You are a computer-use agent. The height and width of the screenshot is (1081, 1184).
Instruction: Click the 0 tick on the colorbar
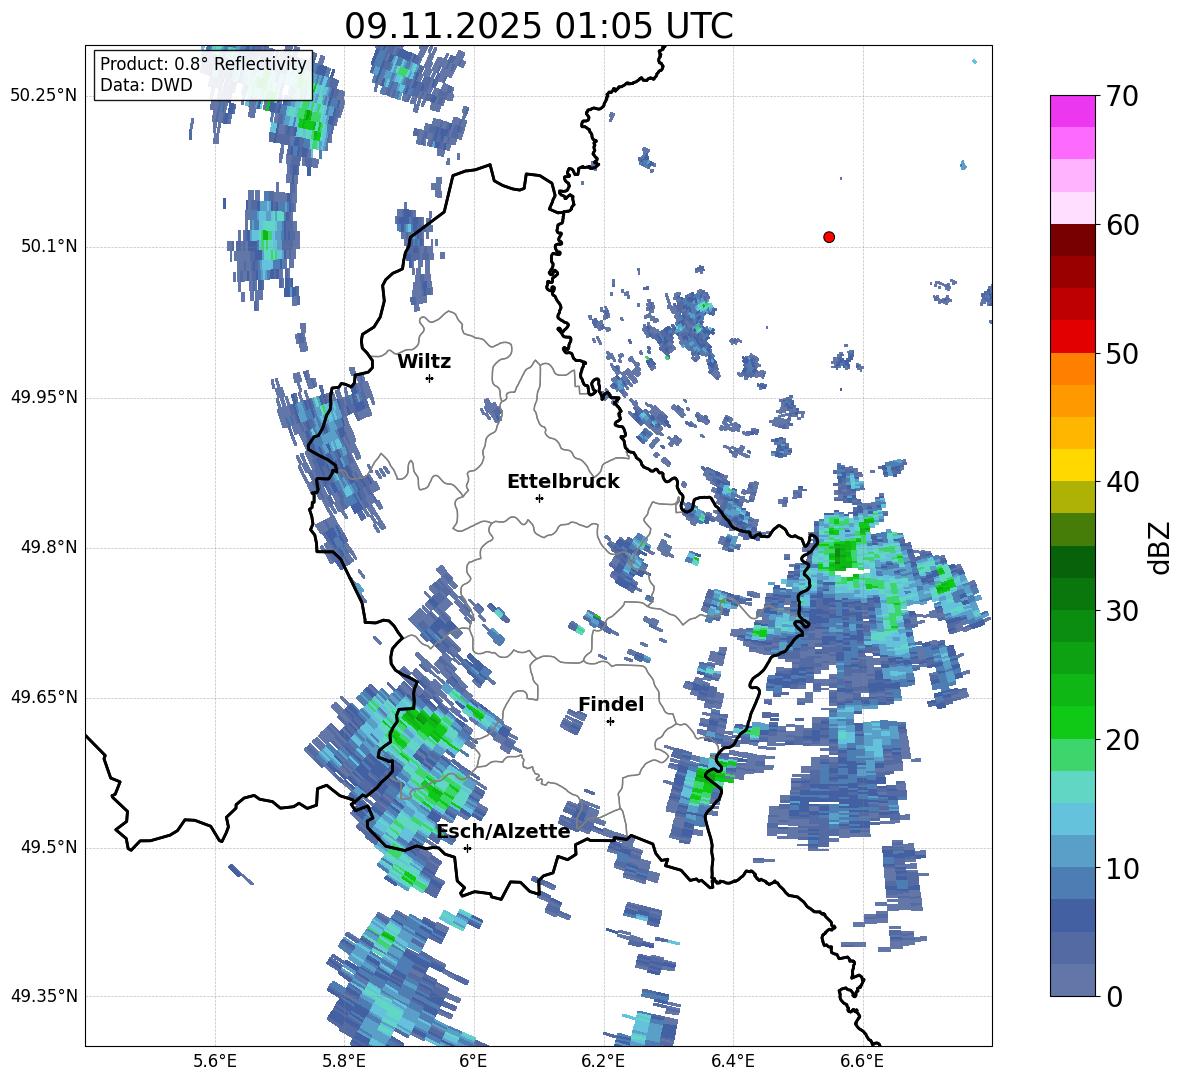[1115, 996]
